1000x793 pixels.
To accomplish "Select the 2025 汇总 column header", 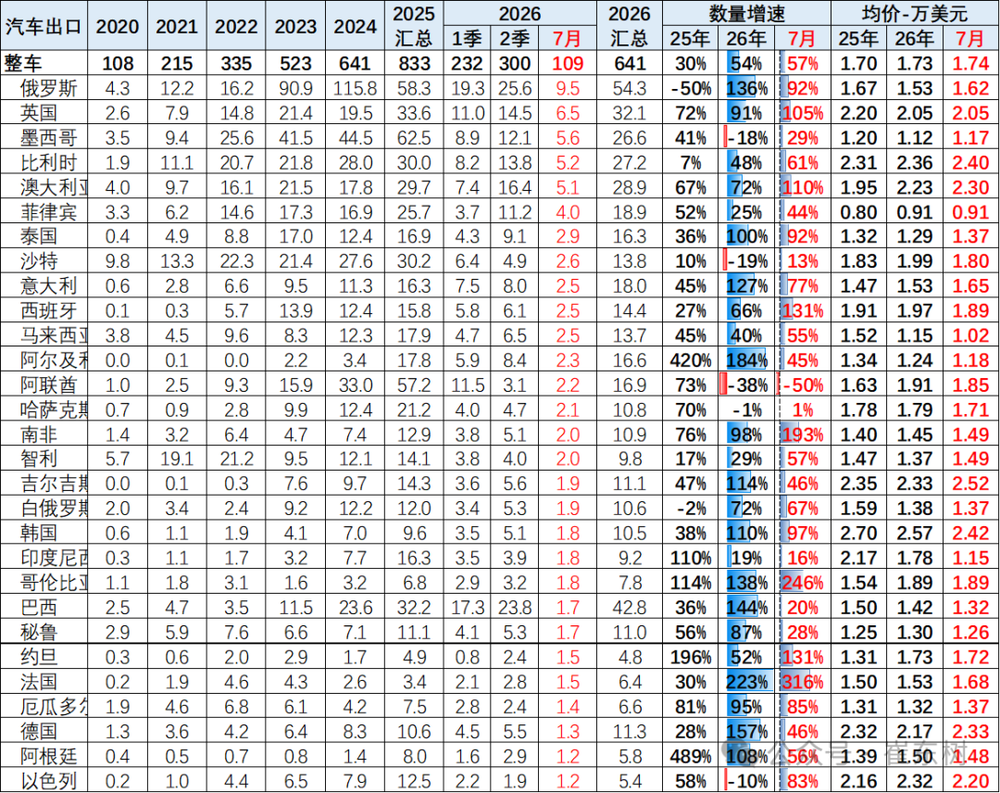I will tap(414, 26).
